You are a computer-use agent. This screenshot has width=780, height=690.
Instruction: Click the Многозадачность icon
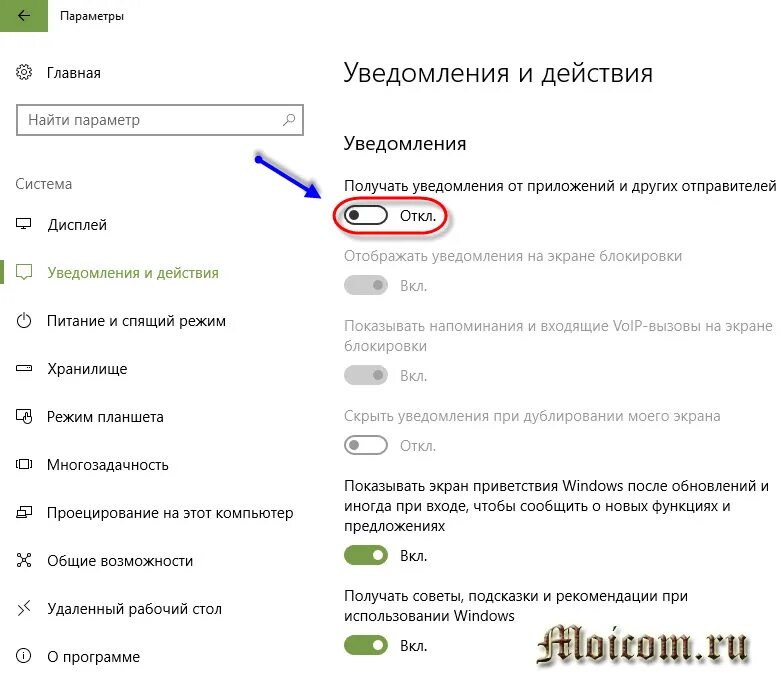point(24,465)
